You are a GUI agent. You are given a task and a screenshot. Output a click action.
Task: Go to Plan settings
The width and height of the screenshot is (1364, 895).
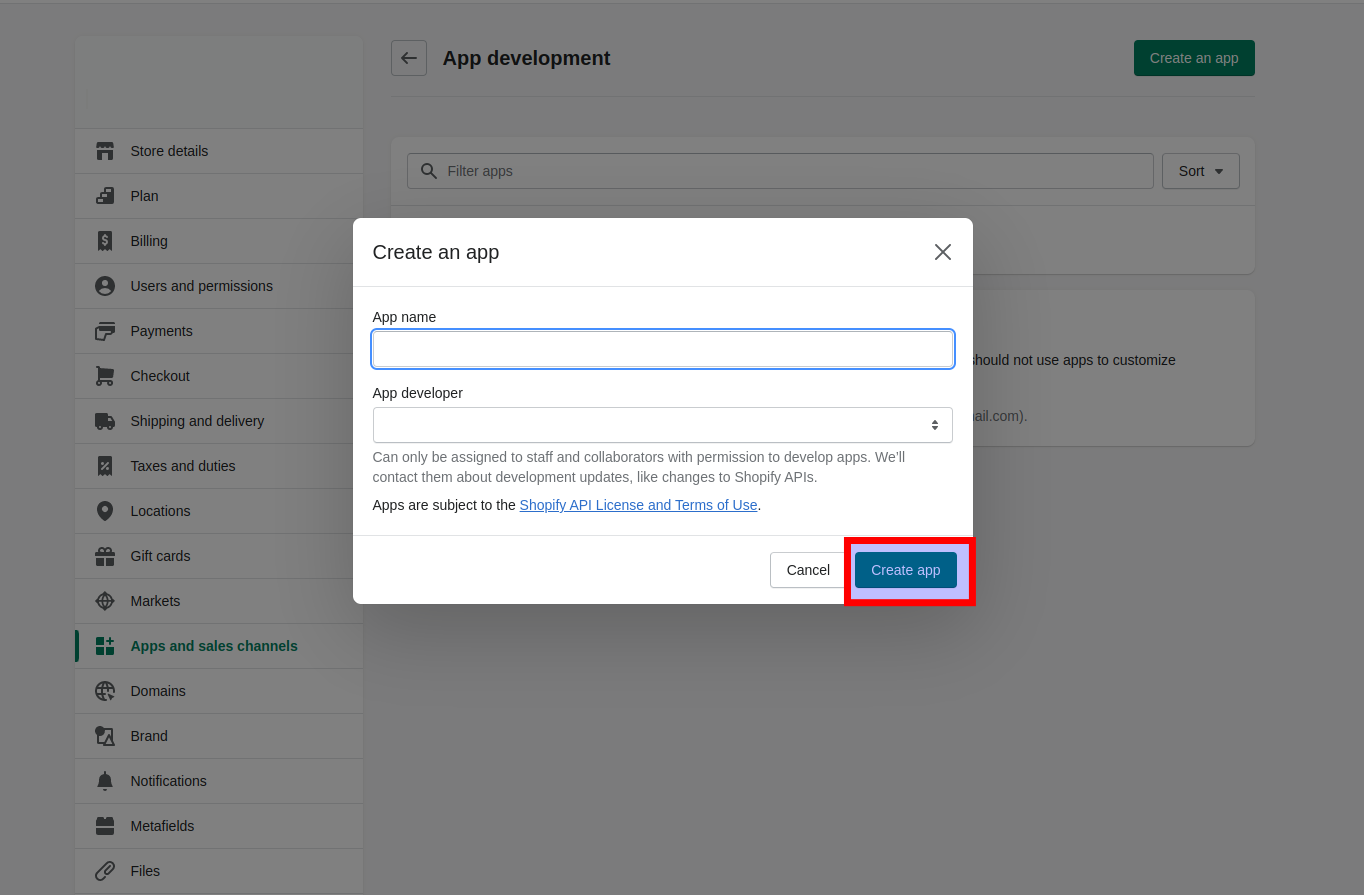click(x=219, y=196)
